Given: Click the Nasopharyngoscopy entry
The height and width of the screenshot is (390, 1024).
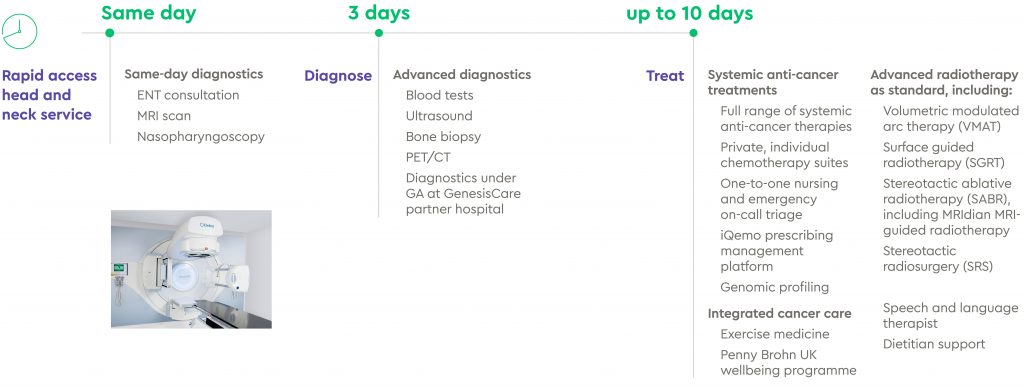Looking at the screenshot, I should click(201, 137).
